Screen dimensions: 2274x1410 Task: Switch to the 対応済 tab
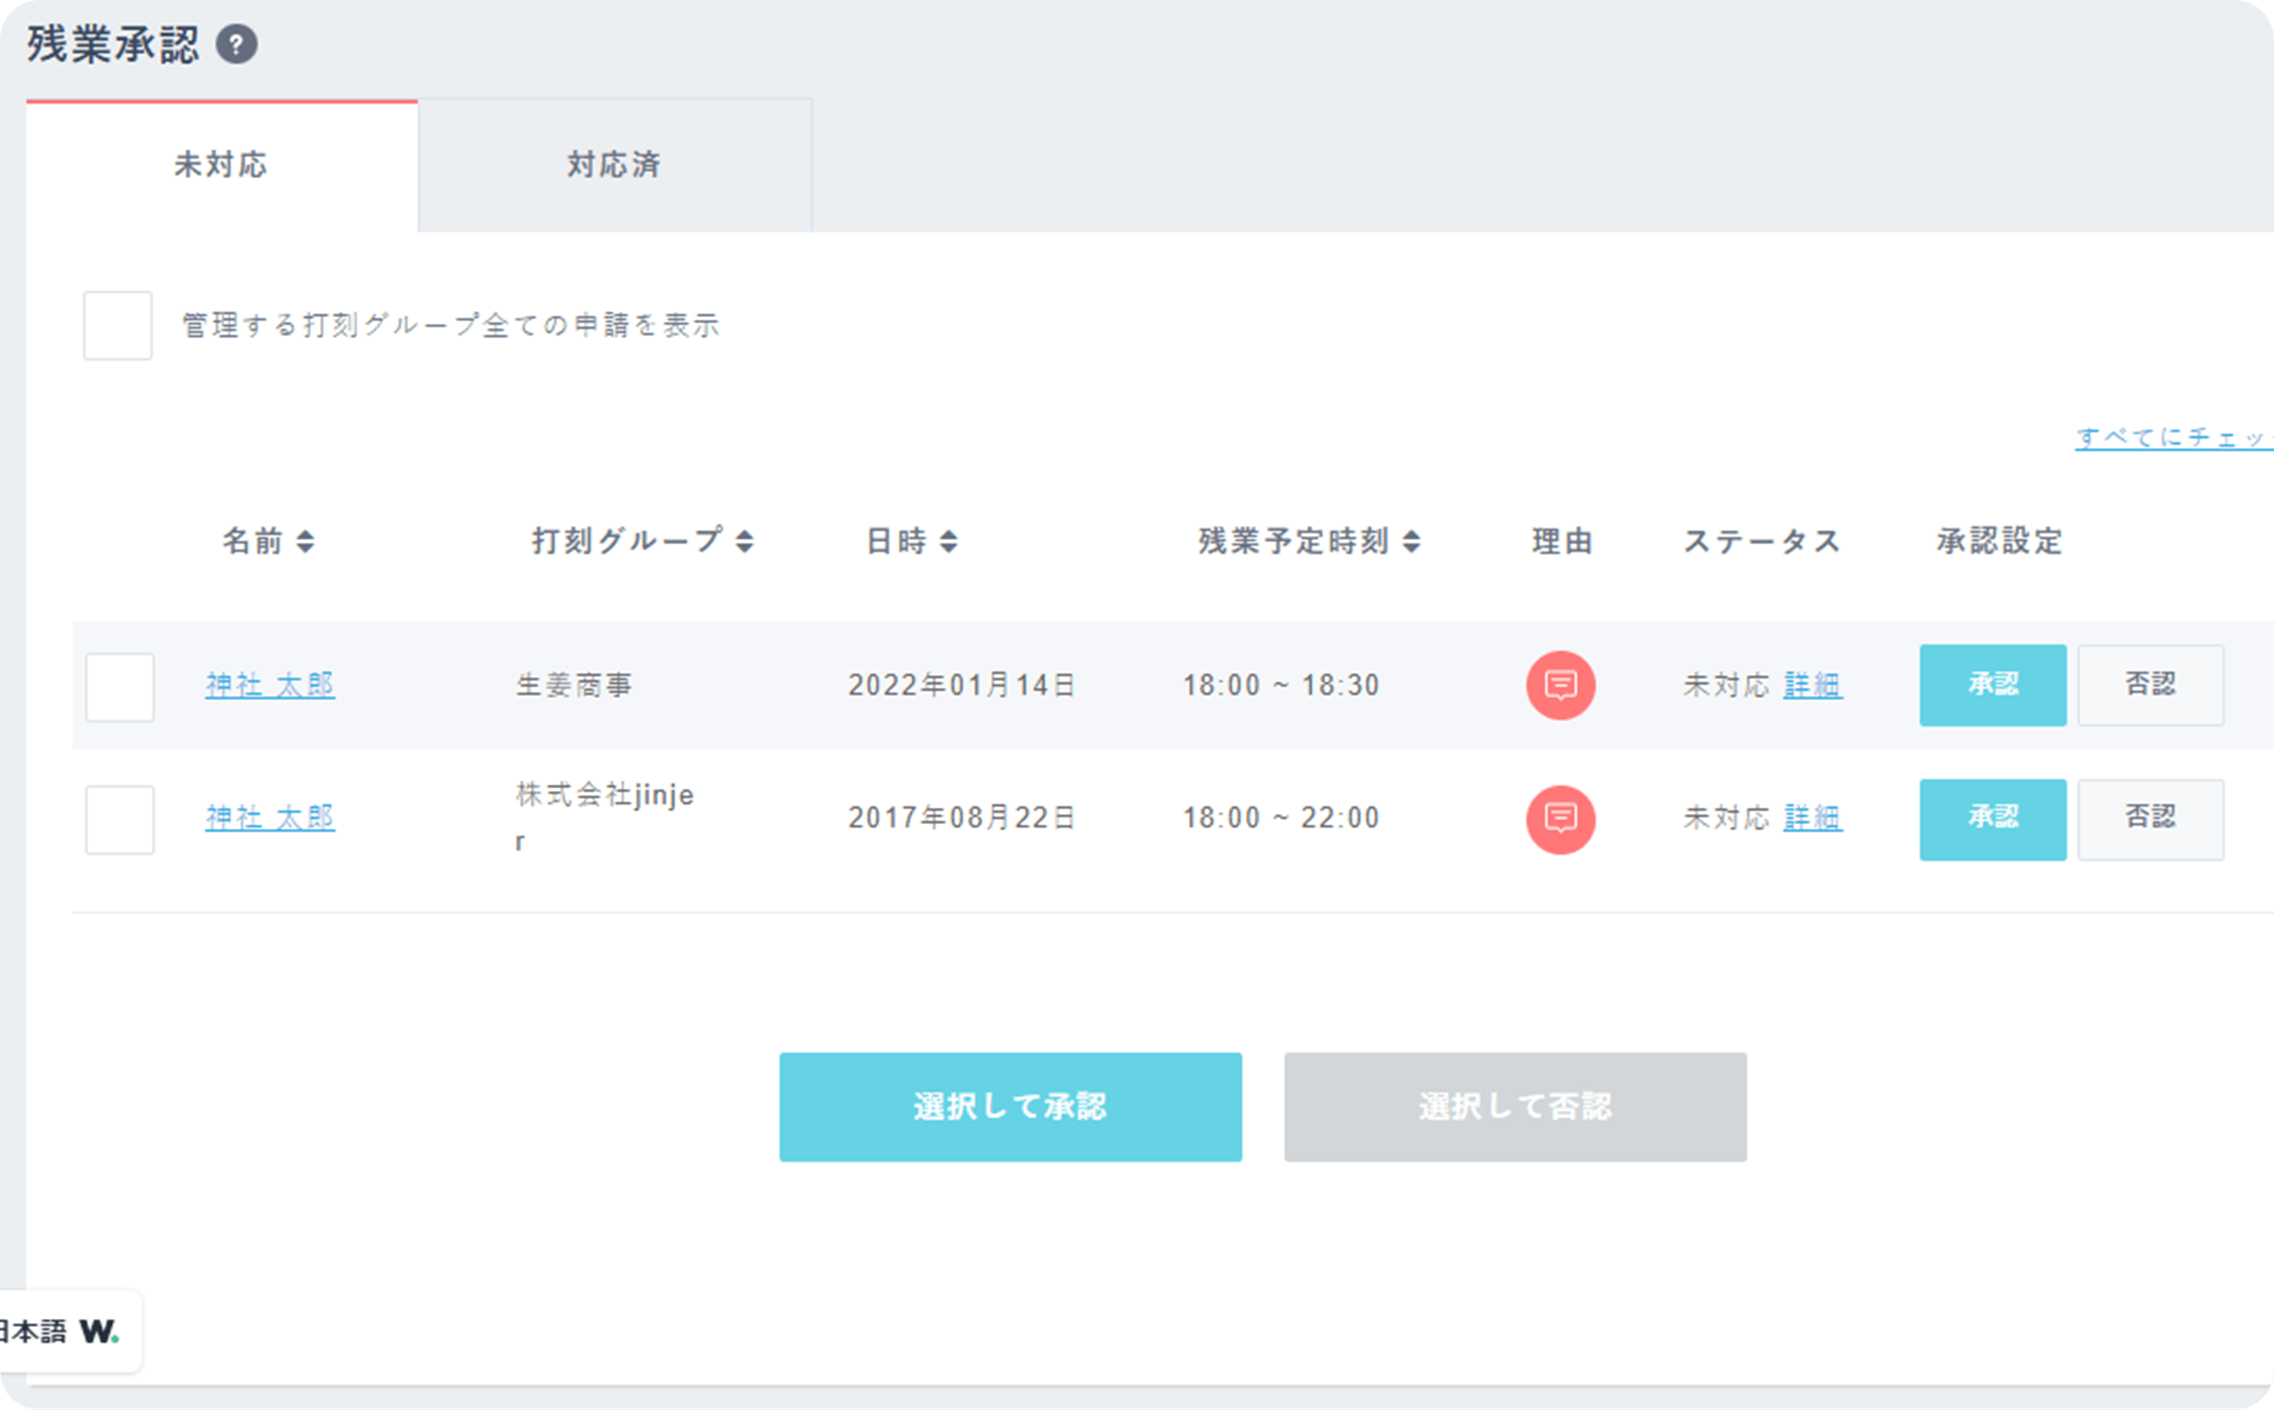(614, 165)
